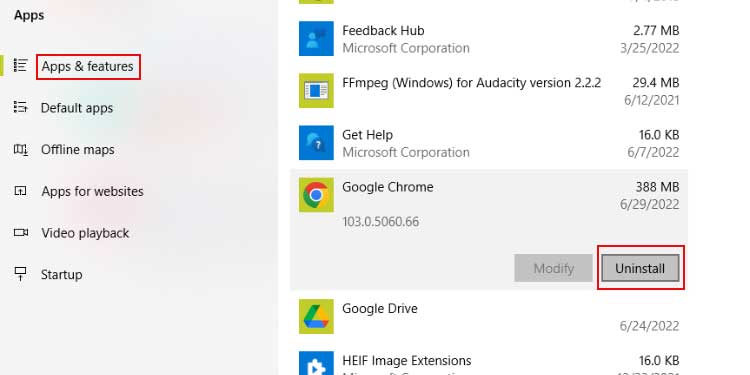Image resolution: width=750 pixels, height=375 pixels.
Task: Click the Google Chrome app name
Action: click(387, 187)
